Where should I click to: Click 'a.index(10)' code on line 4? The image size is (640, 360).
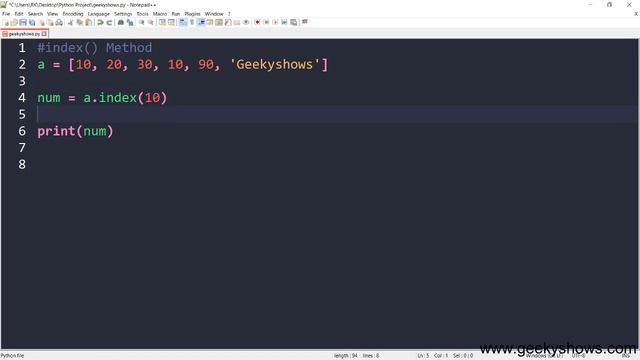(125, 98)
